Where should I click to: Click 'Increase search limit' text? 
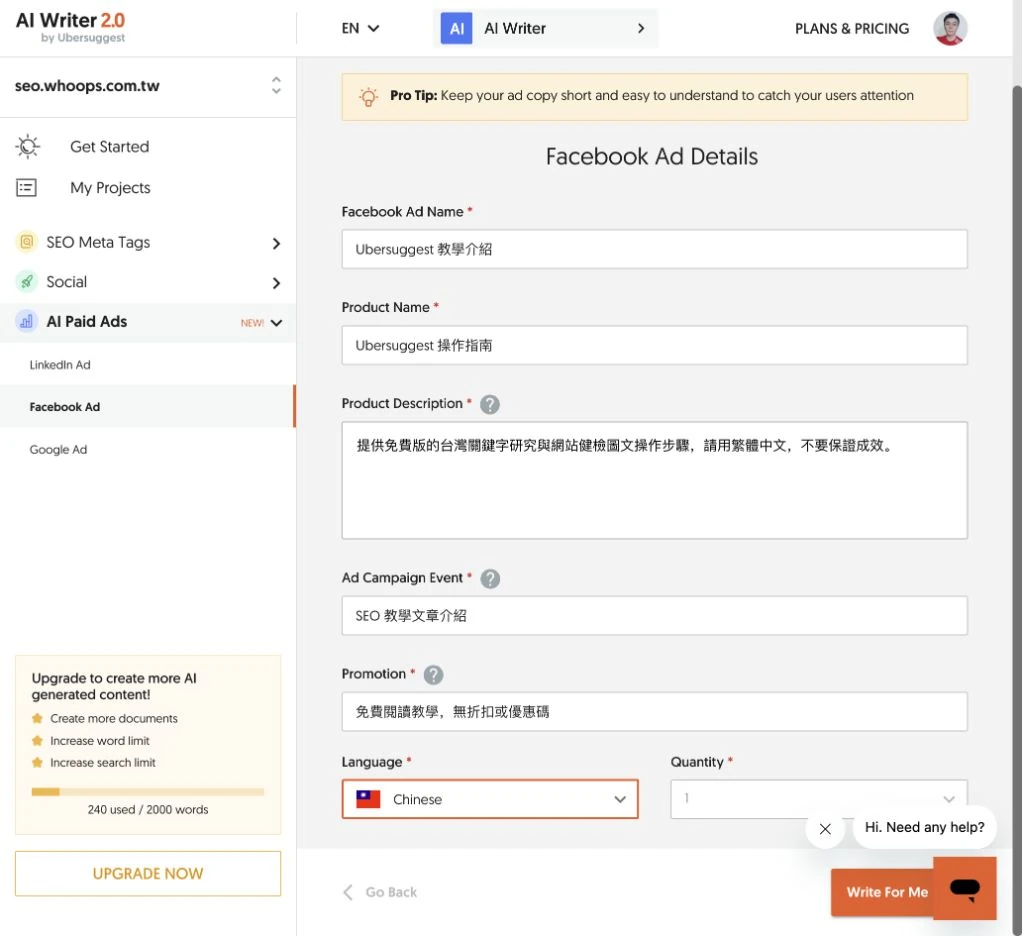click(x=103, y=763)
